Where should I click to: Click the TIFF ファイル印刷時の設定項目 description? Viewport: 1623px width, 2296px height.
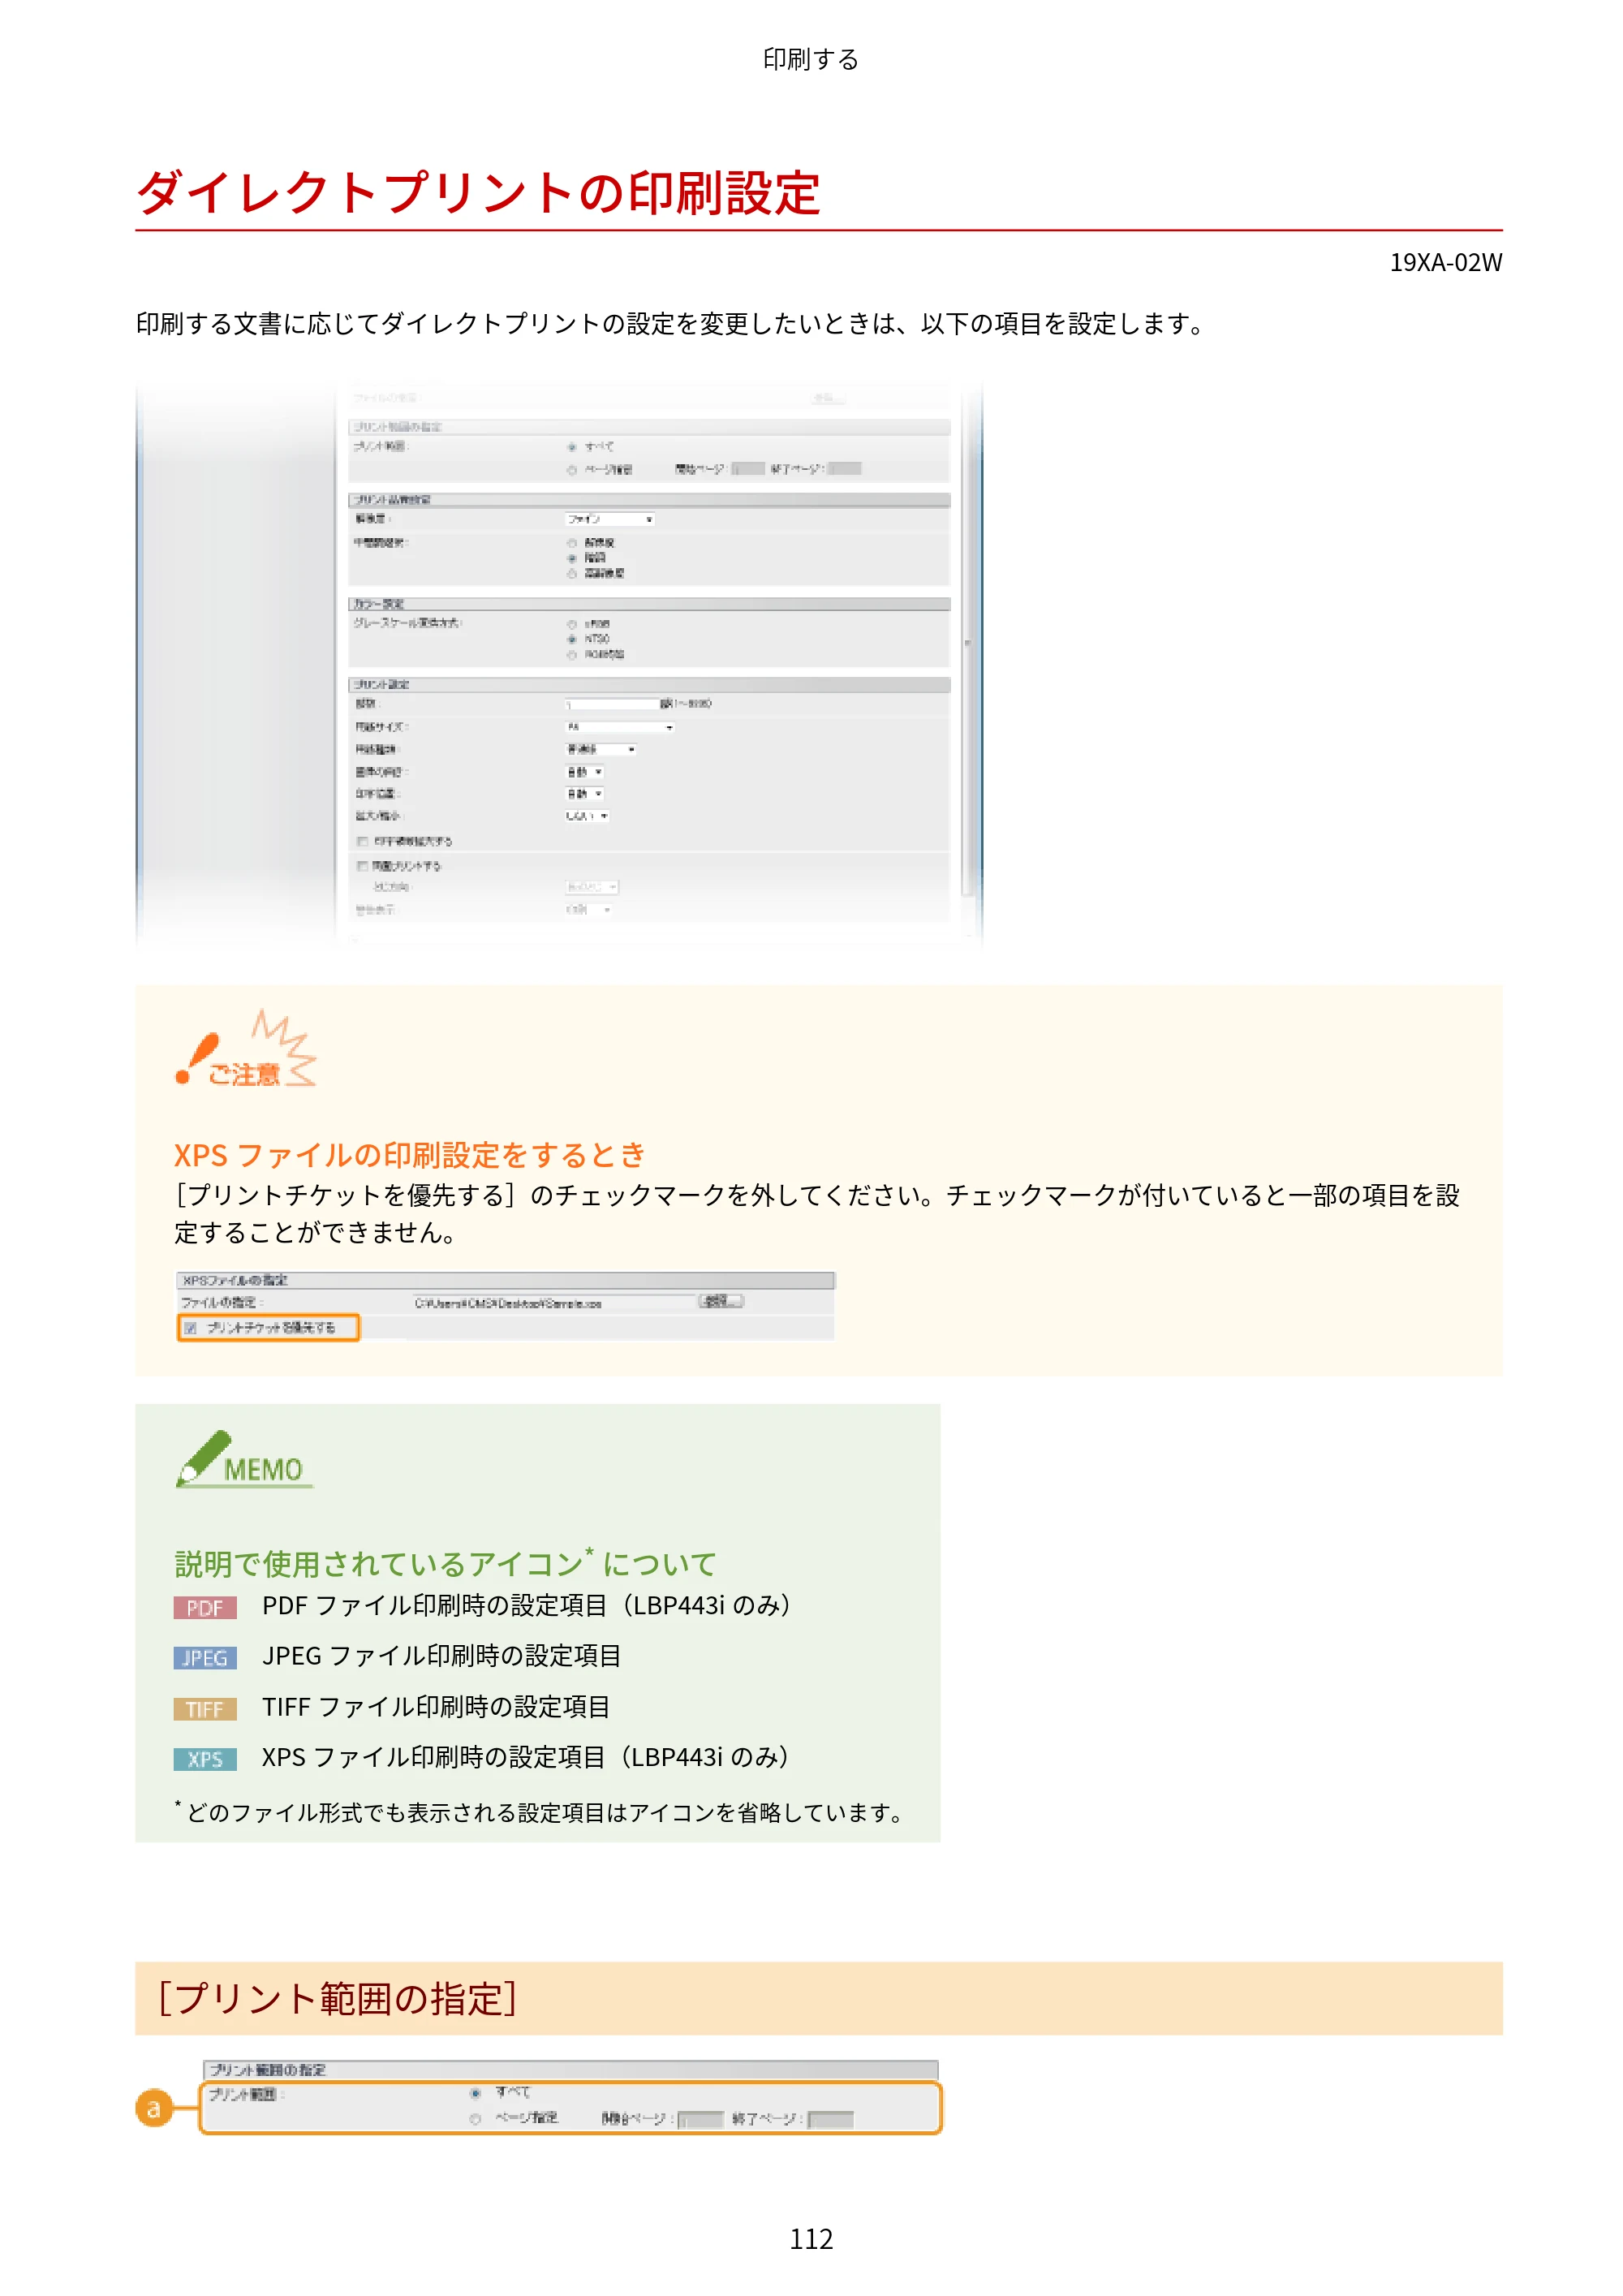tap(436, 1707)
